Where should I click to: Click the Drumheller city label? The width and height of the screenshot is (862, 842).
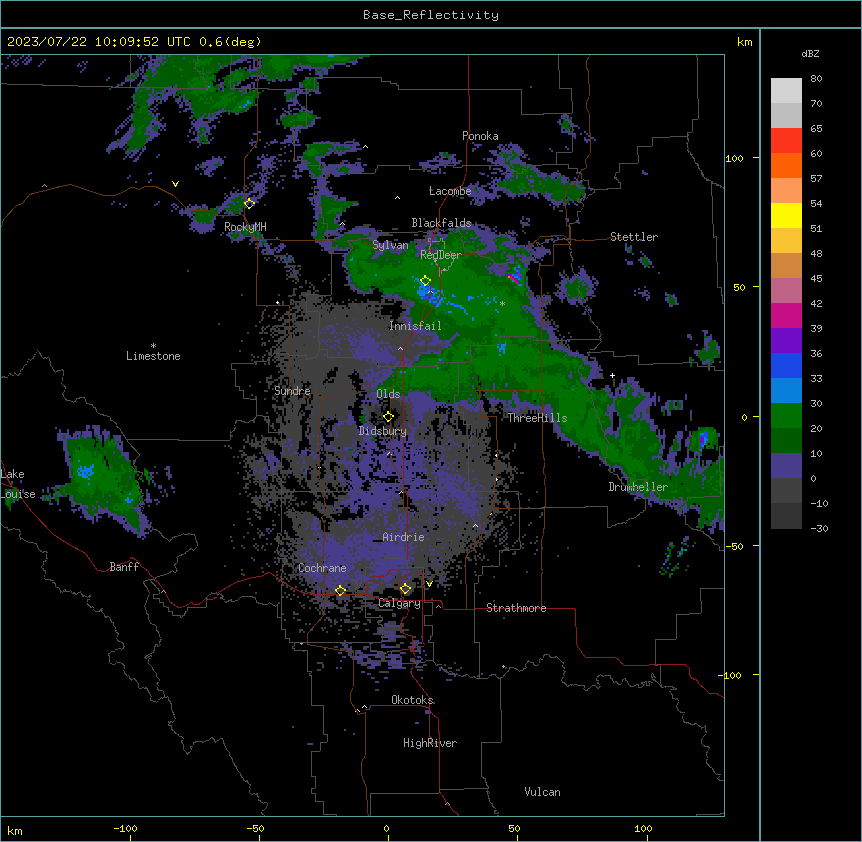click(638, 487)
